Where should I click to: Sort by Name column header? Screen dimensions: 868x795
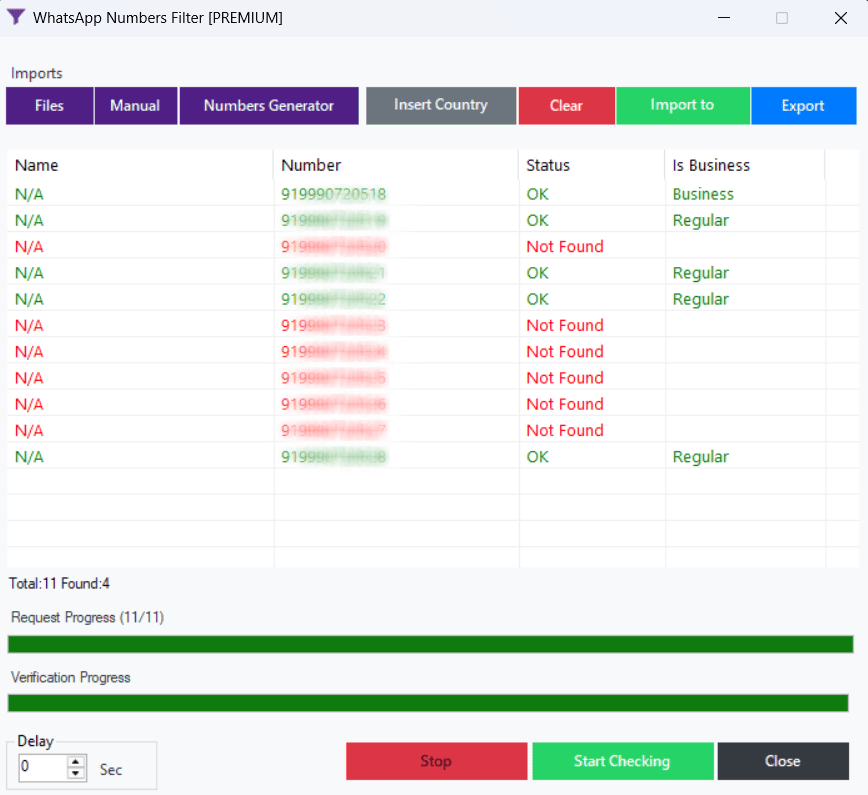140,165
